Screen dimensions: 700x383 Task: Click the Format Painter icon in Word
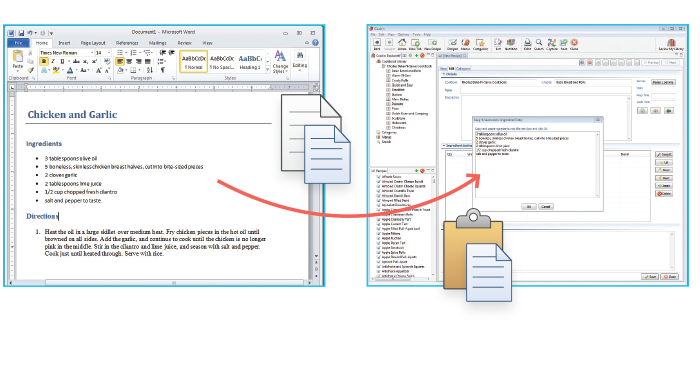[x=31, y=70]
